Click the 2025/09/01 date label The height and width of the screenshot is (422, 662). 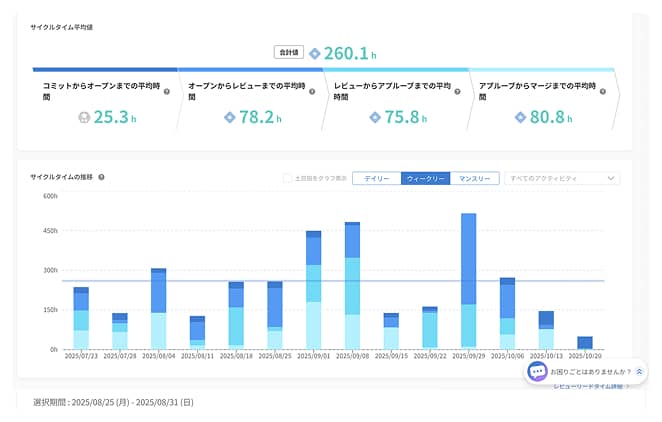(314, 356)
